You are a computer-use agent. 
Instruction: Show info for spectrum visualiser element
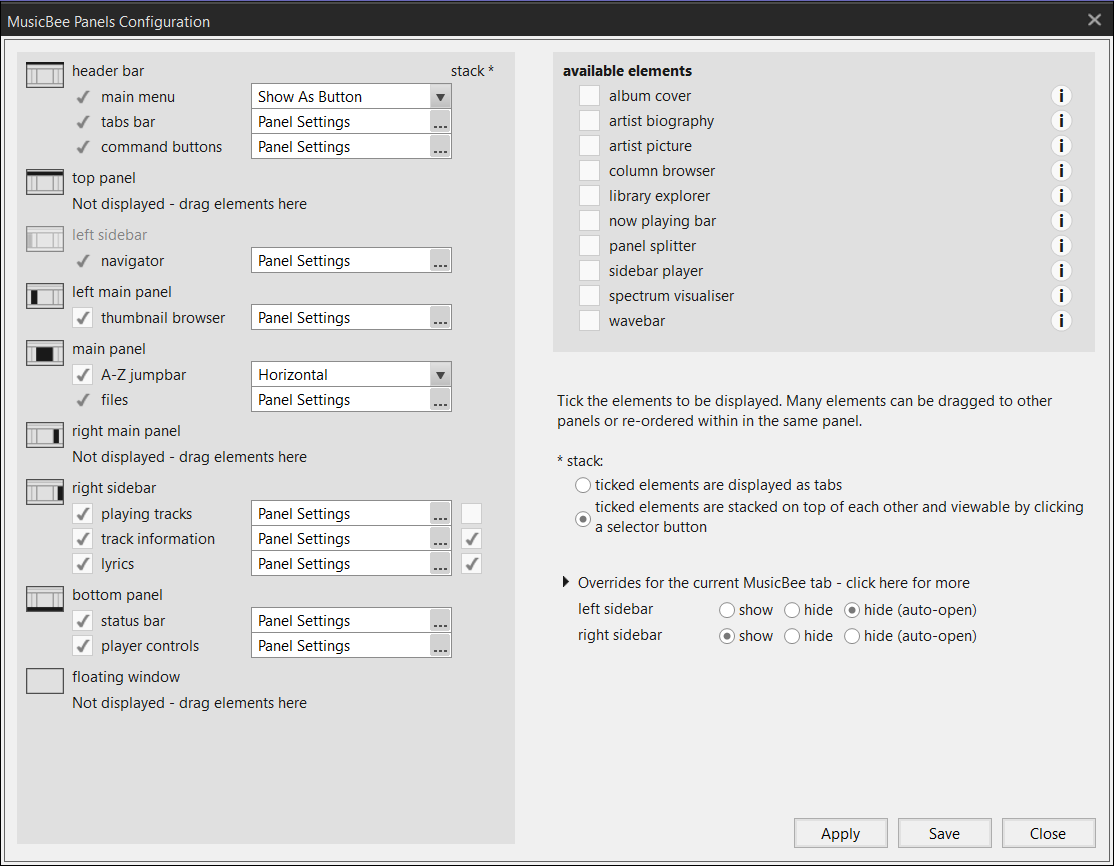point(1061,296)
